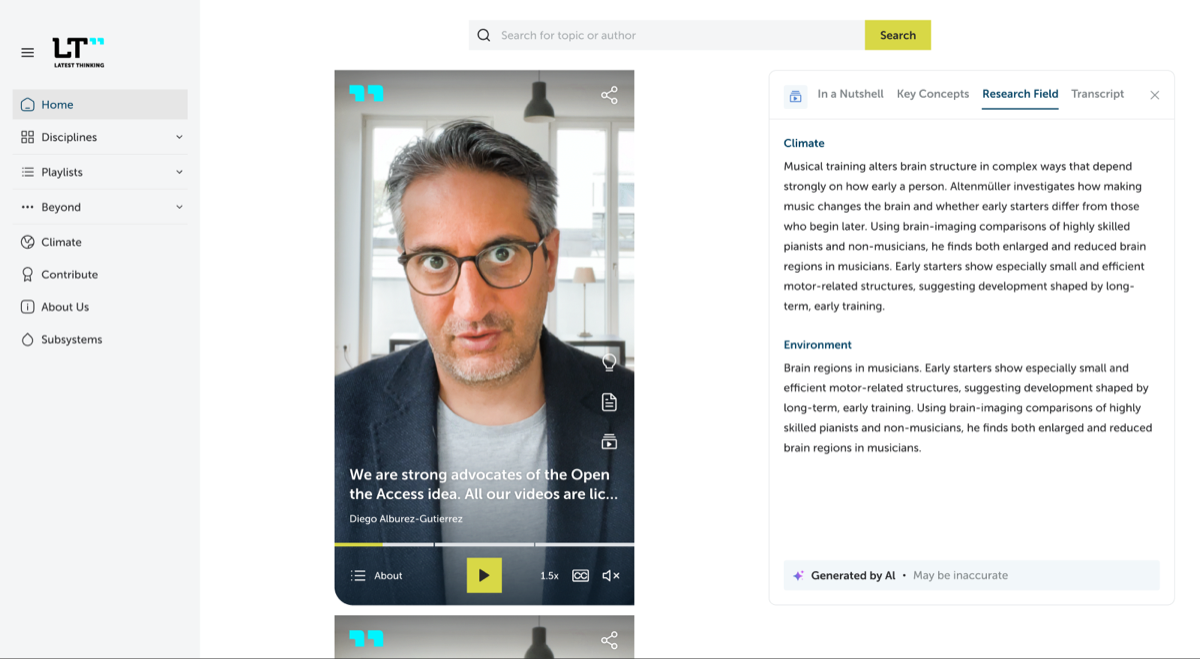The height and width of the screenshot is (659, 1200).
Task: Open the document icon on video
Action: pyautogui.click(x=609, y=402)
